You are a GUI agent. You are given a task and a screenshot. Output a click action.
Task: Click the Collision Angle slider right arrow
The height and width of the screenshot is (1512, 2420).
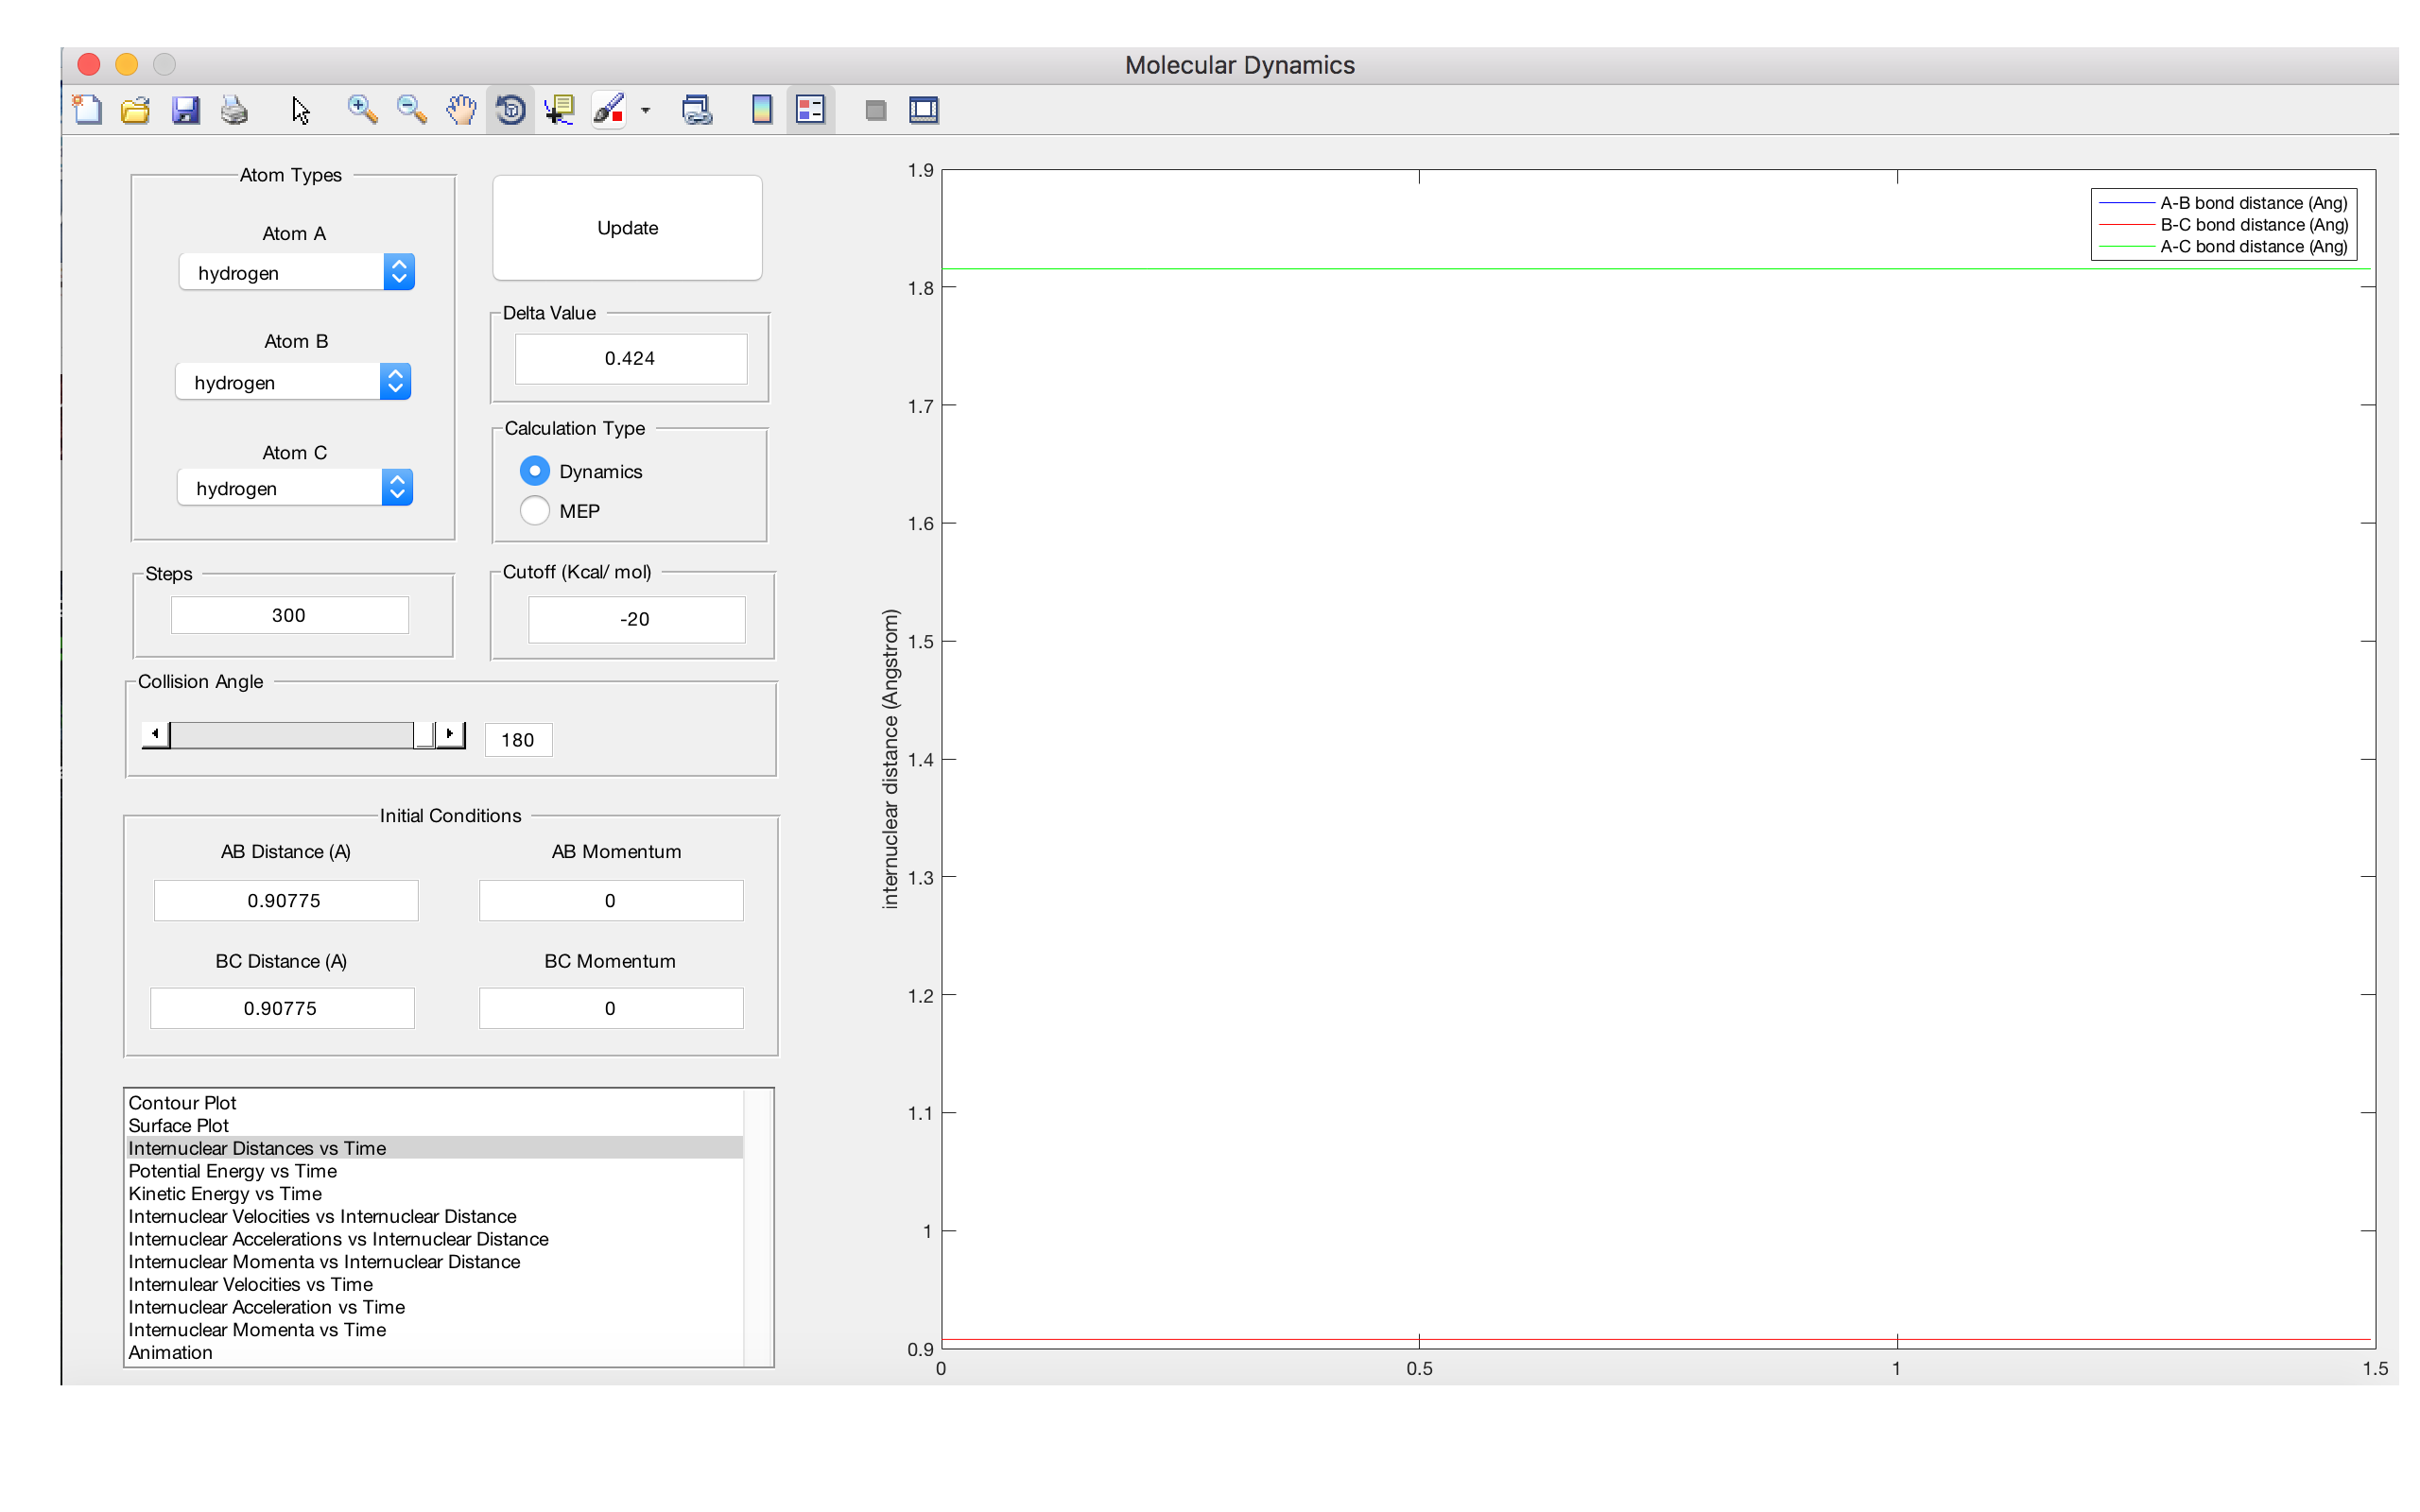pyautogui.click(x=450, y=734)
